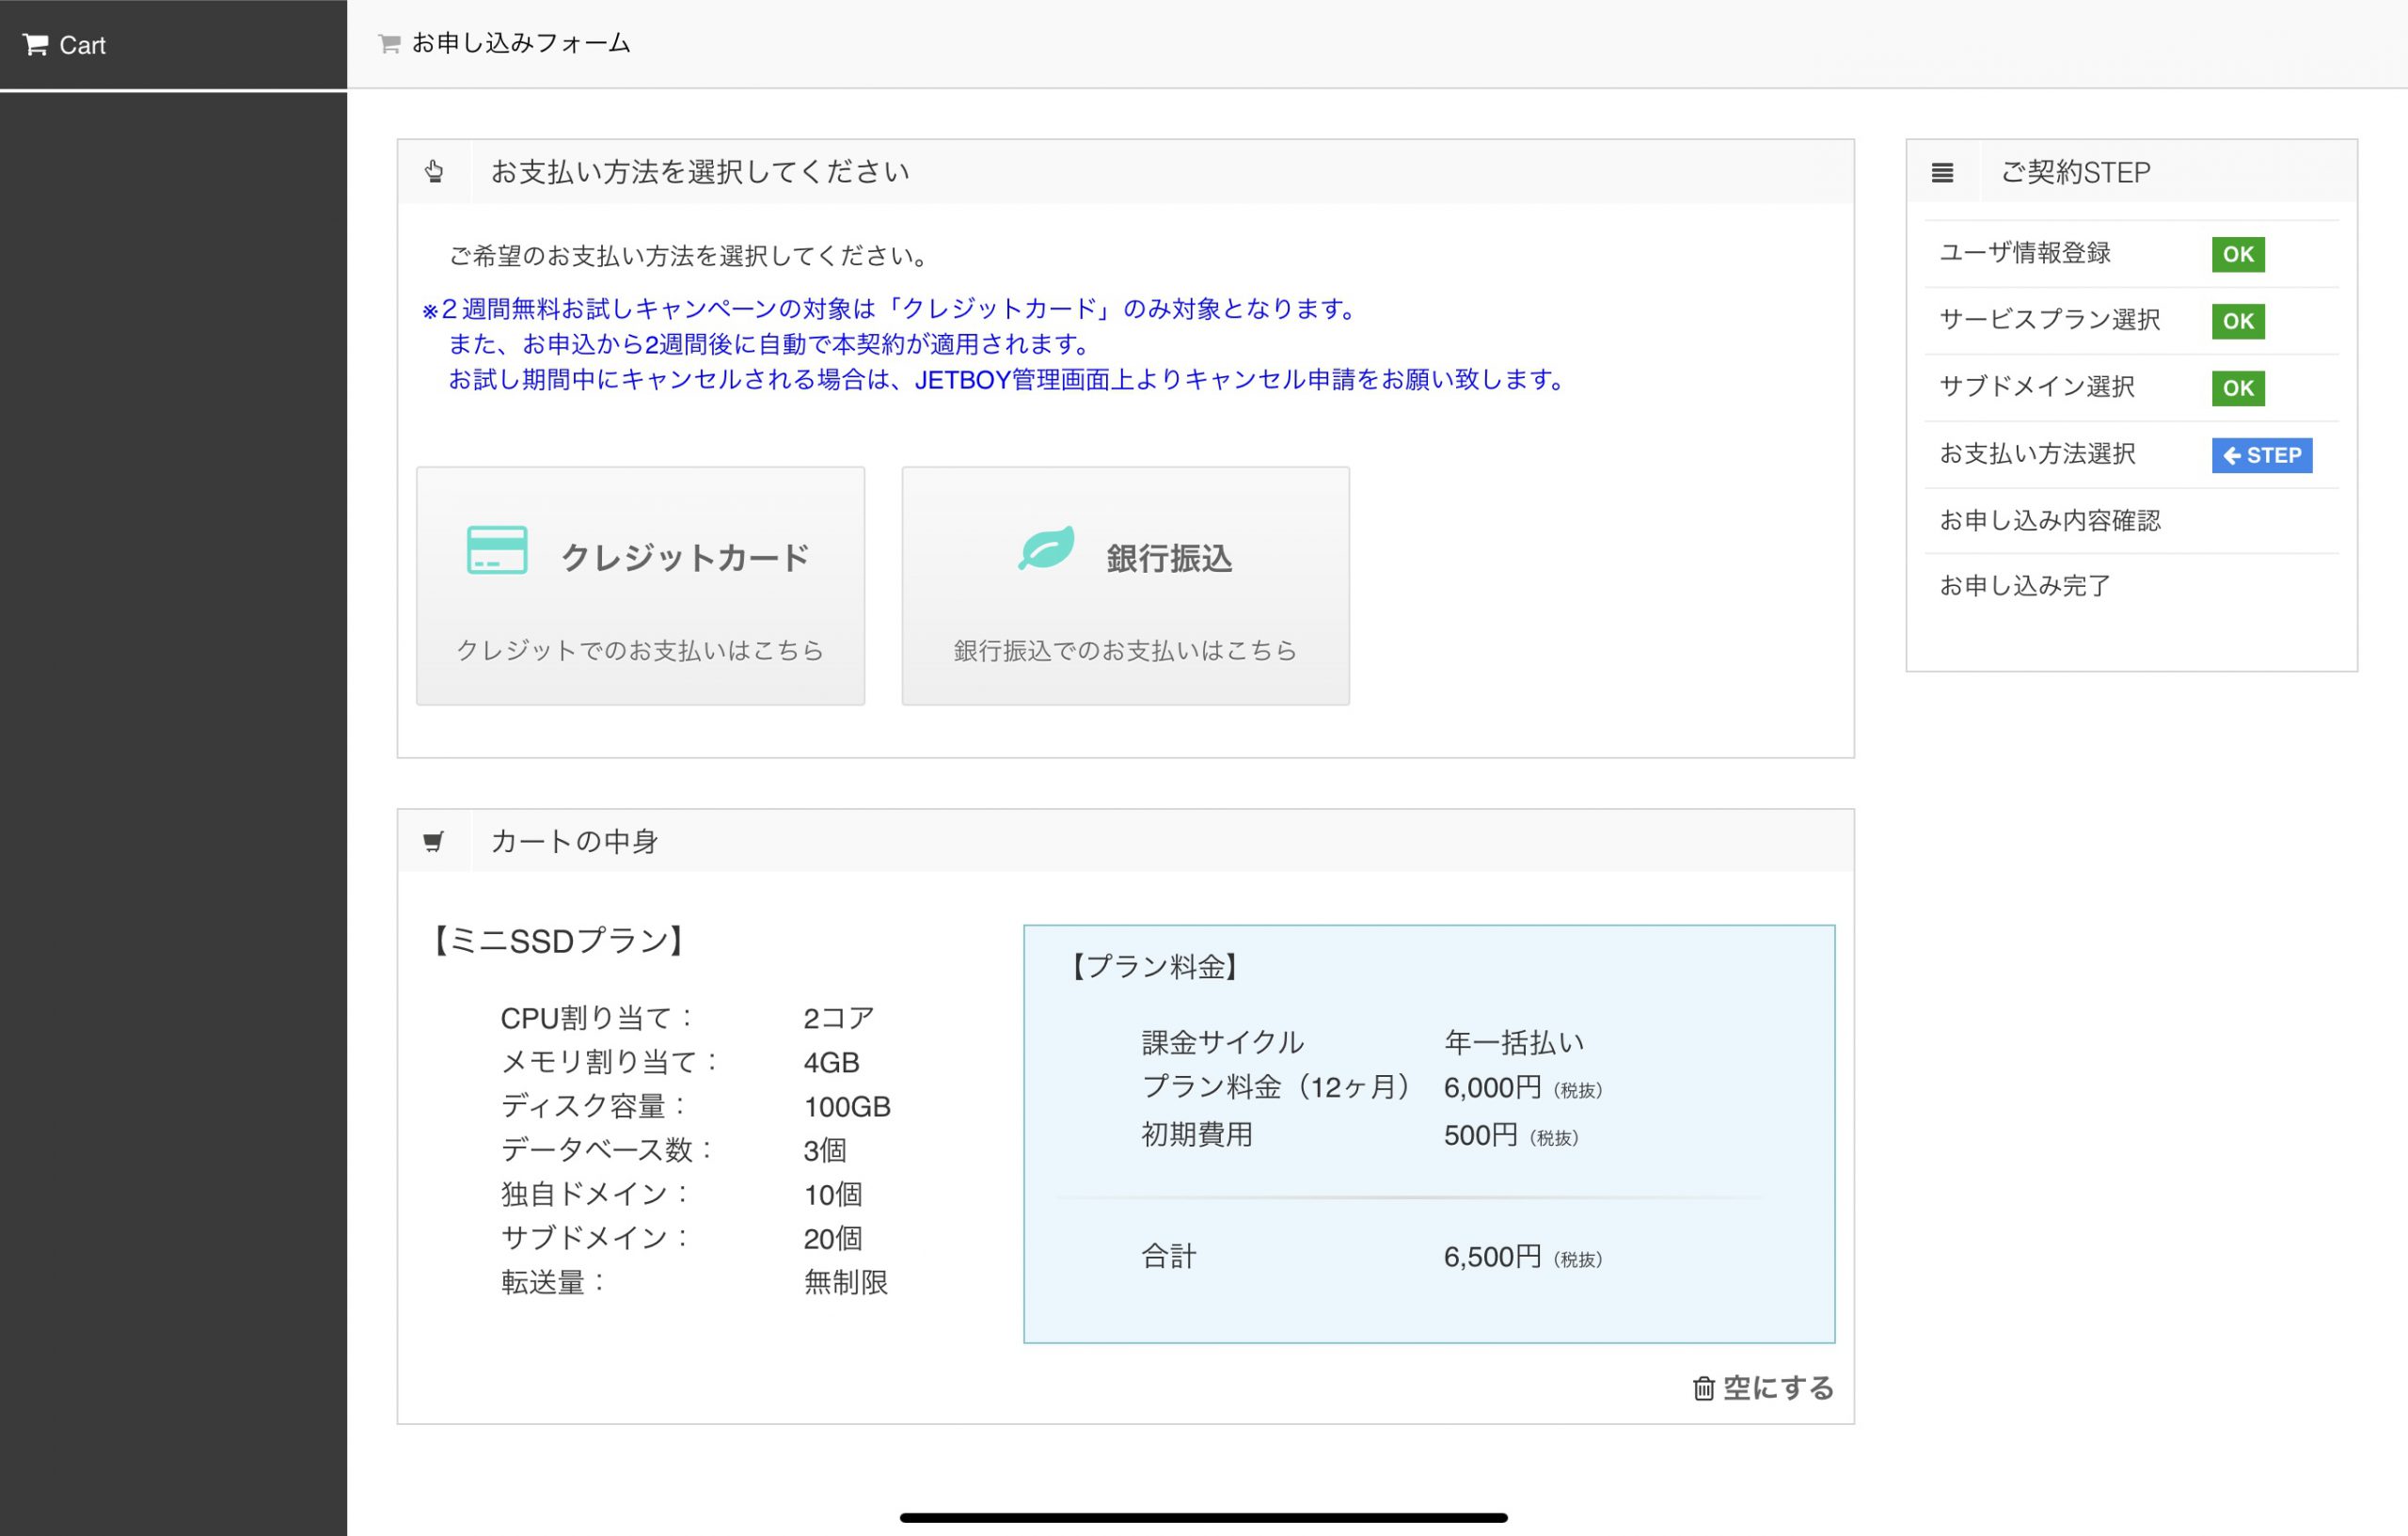Click the 6,000円 plan fee value
This screenshot has height=1536, width=2408.
click(x=1492, y=1088)
